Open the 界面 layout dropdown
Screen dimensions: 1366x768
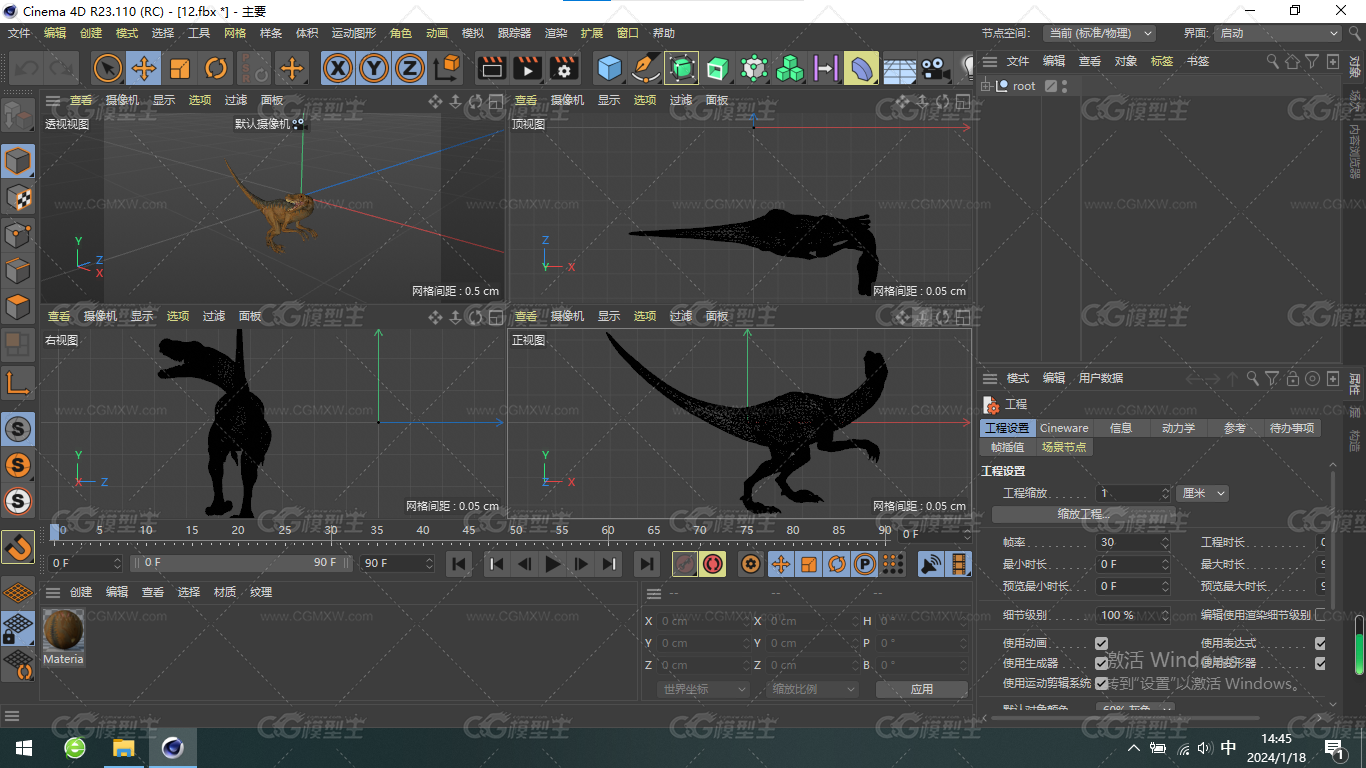tap(1277, 33)
